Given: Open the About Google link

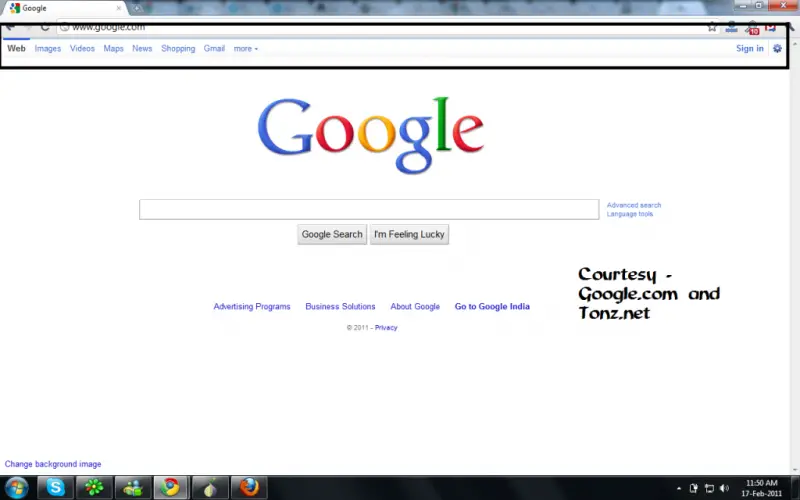Looking at the screenshot, I should 415,306.
